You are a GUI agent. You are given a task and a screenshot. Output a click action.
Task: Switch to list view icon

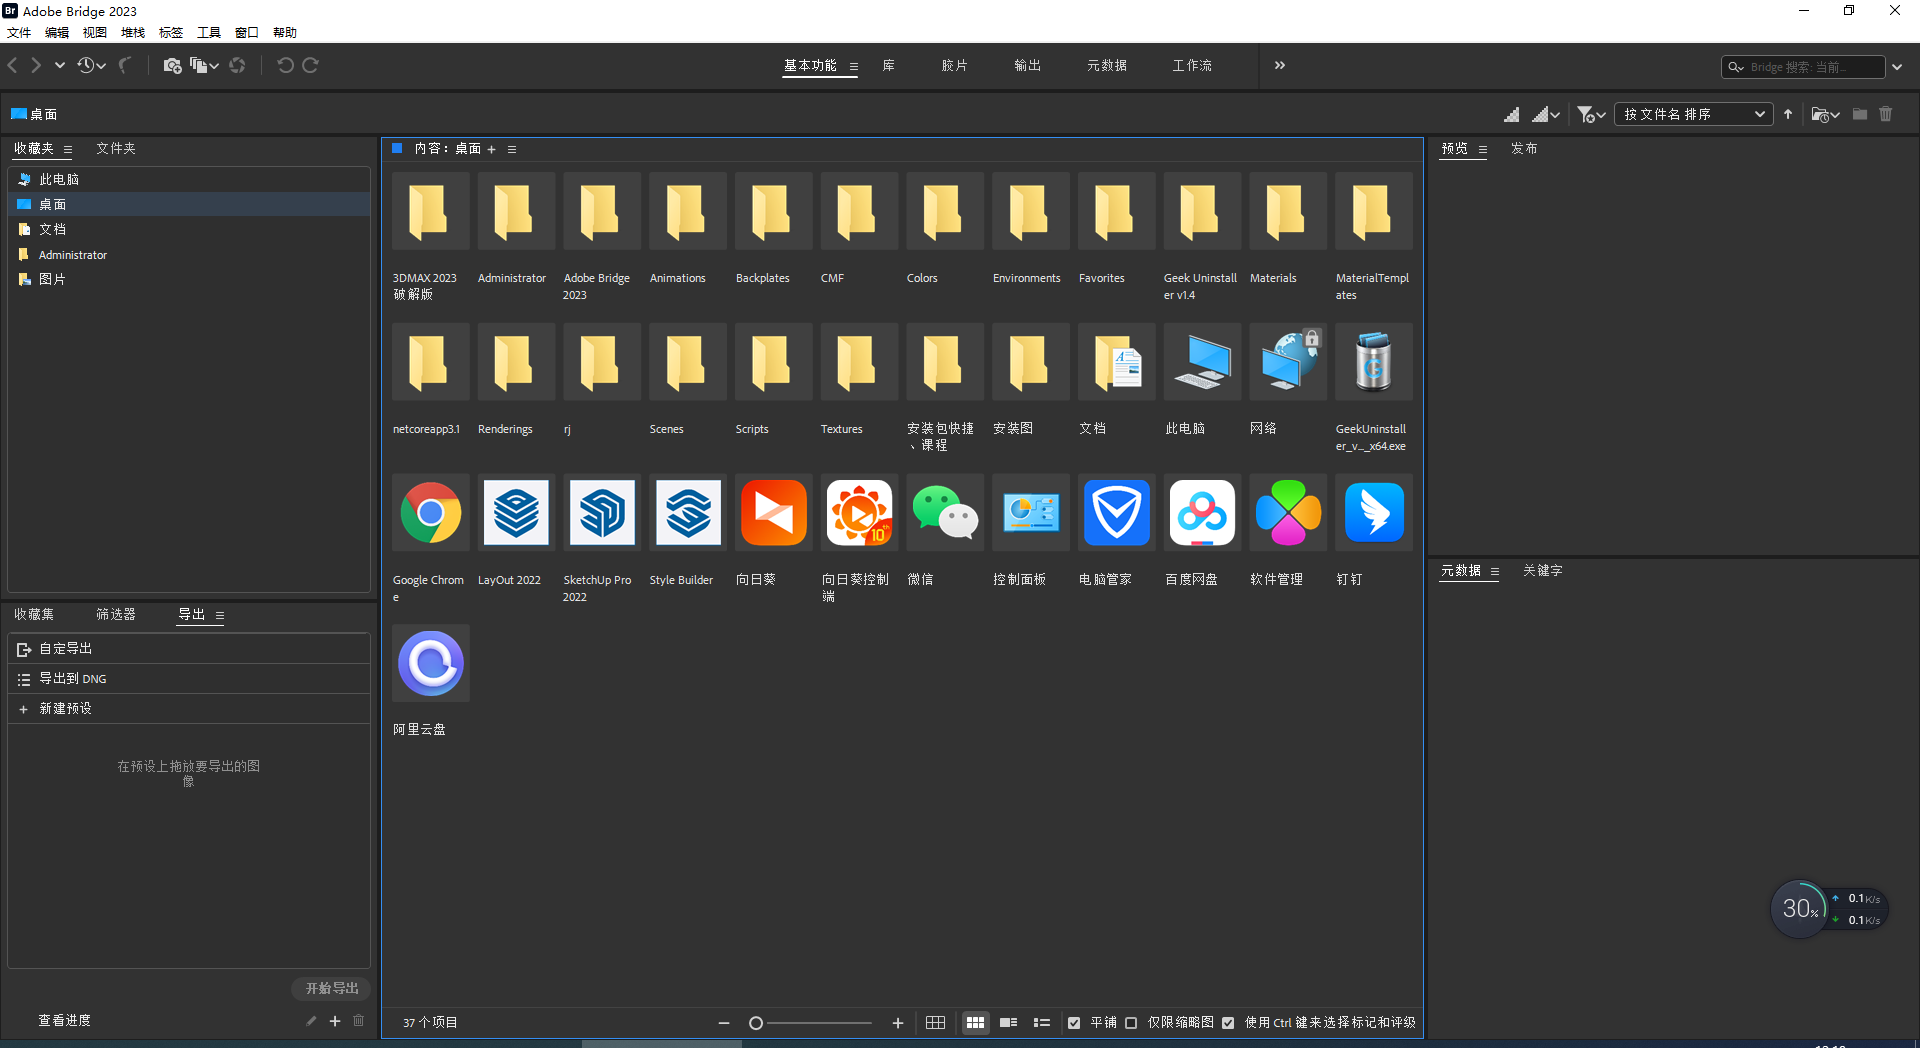pos(1042,1022)
